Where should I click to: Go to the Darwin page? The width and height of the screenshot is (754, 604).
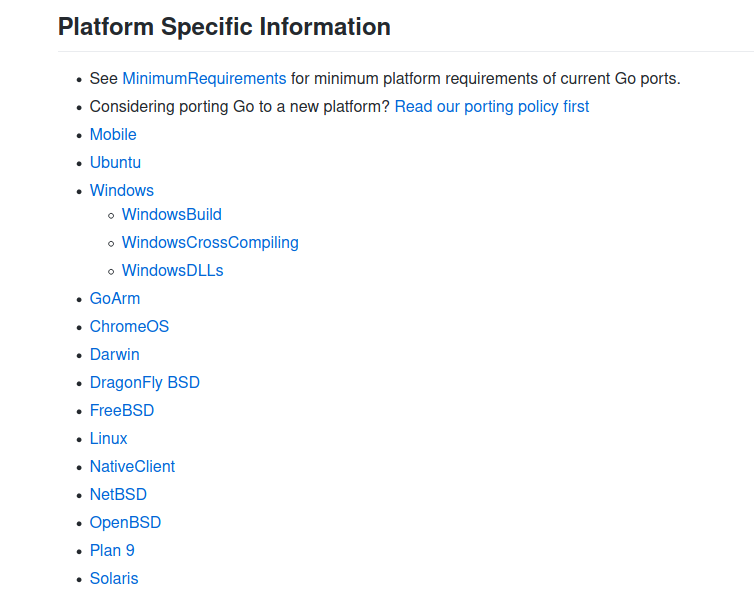[115, 354]
